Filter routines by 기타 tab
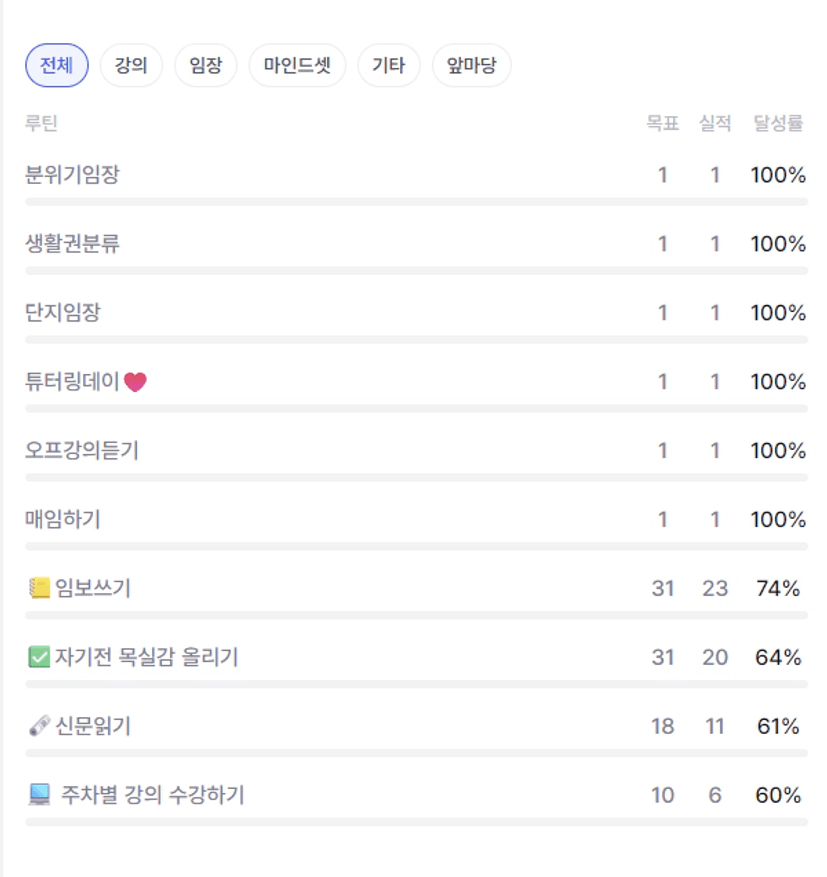 [389, 66]
